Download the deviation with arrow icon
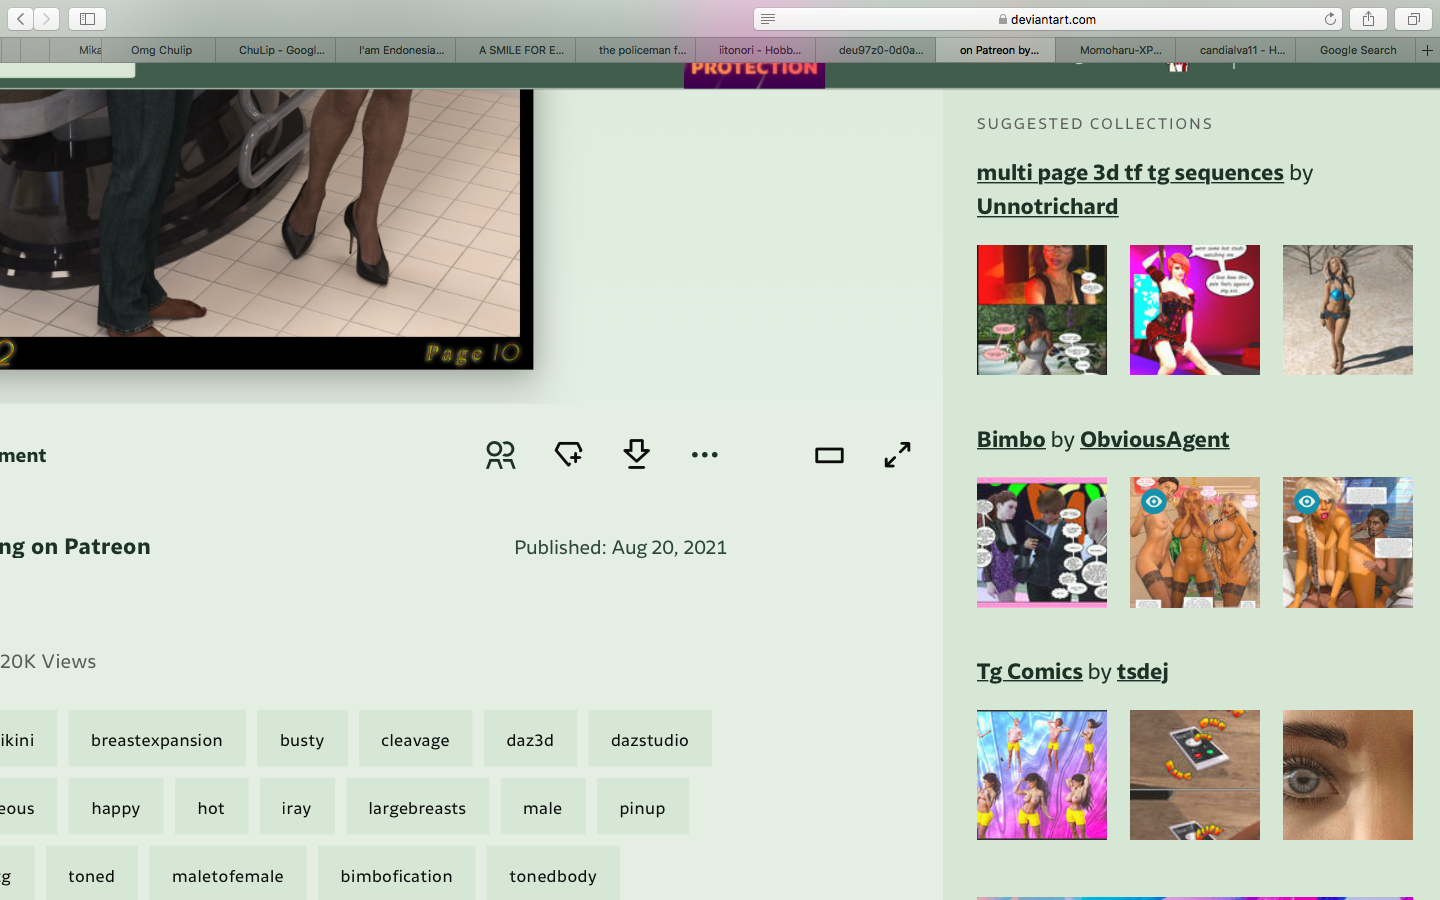The image size is (1440, 900). point(636,454)
